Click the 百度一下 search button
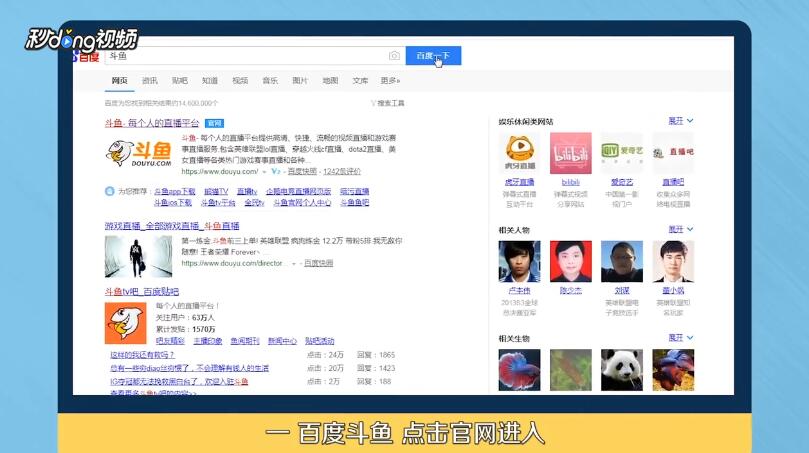This screenshot has width=809, height=453. [x=433, y=56]
